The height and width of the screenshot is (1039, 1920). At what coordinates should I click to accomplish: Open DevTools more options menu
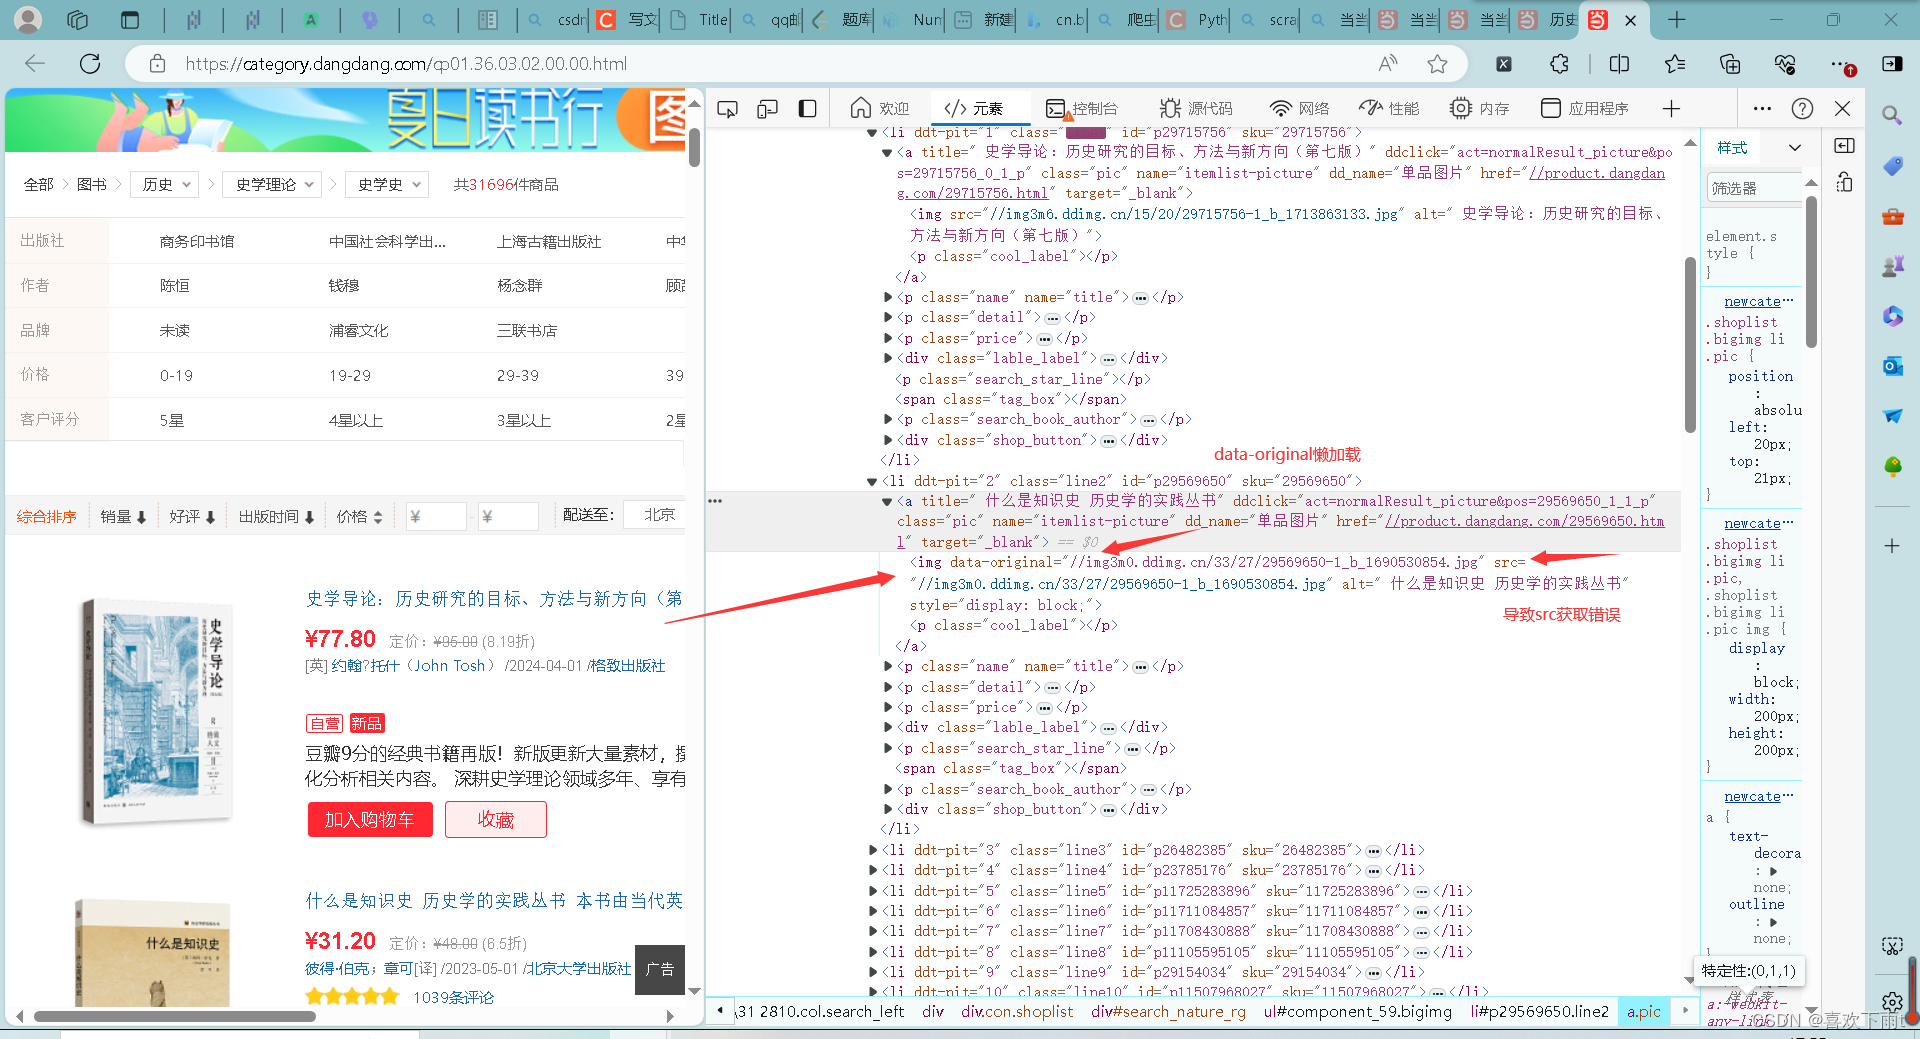tap(1762, 109)
